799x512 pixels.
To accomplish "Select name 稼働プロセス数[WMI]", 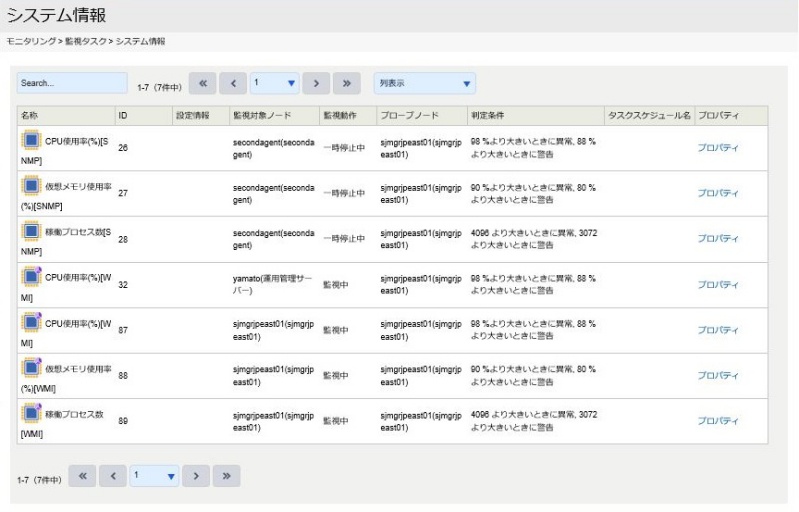I will coord(62,424).
